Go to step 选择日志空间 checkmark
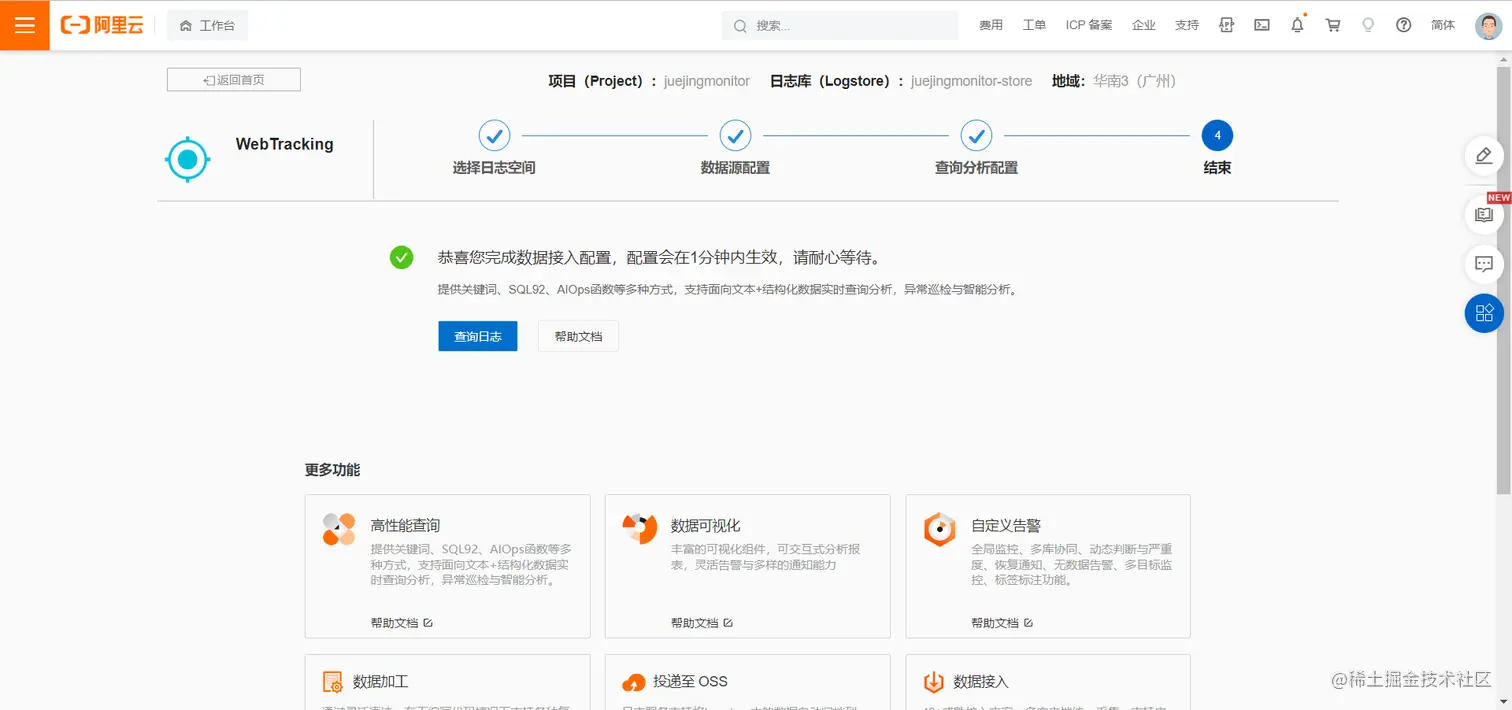This screenshot has width=1512, height=710. click(x=494, y=135)
